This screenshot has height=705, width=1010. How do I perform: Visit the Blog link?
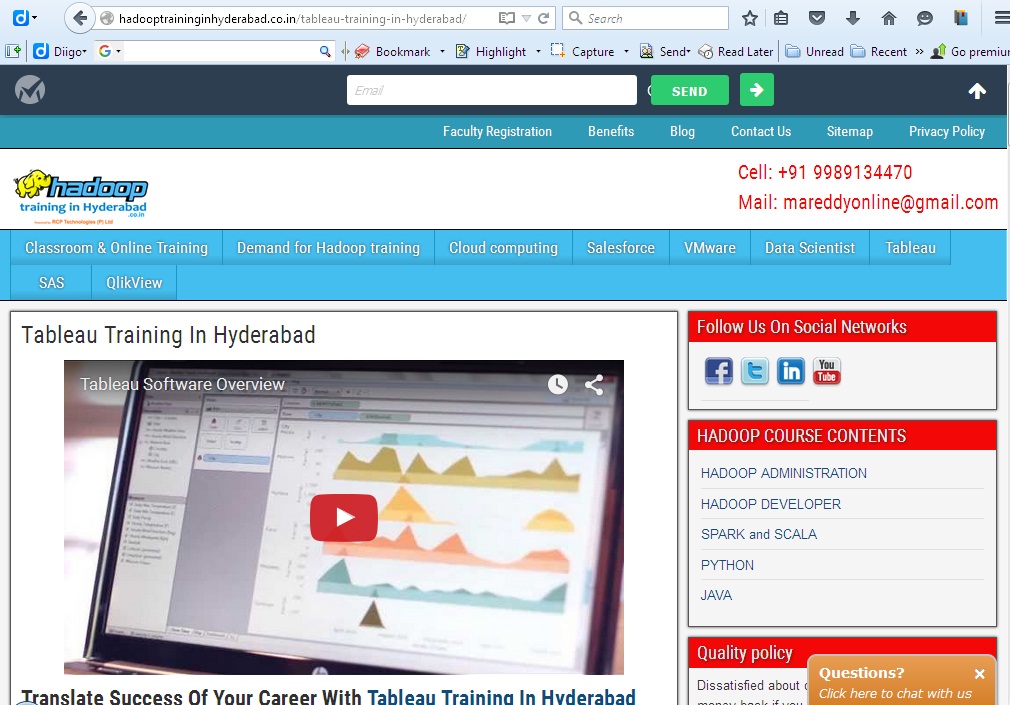tap(682, 131)
